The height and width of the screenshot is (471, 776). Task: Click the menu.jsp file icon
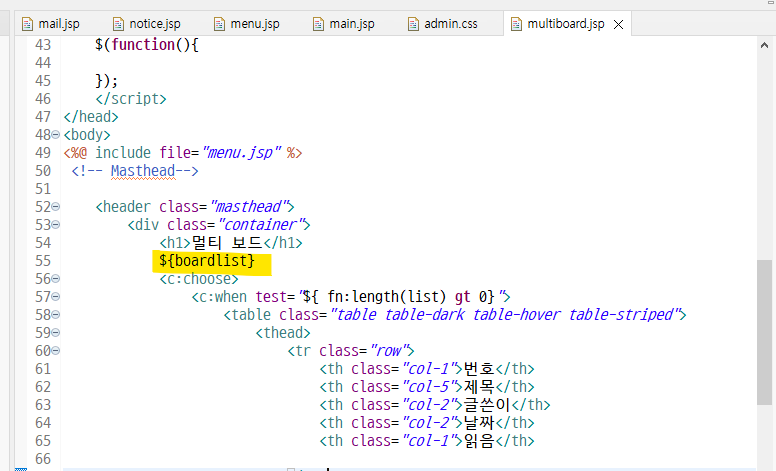click(x=219, y=24)
